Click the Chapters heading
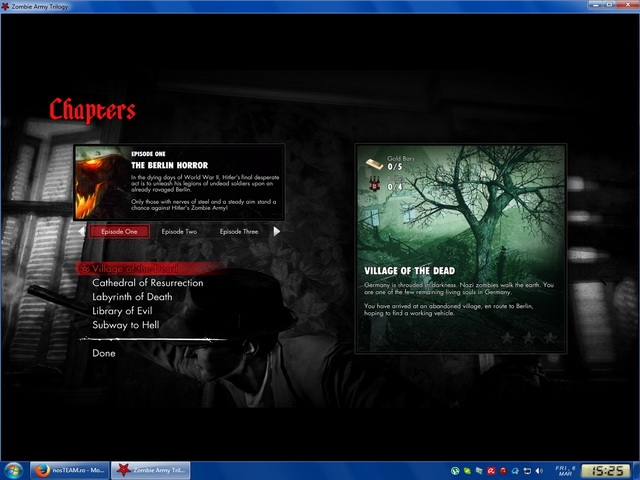This screenshot has width=640, height=480. click(x=92, y=110)
